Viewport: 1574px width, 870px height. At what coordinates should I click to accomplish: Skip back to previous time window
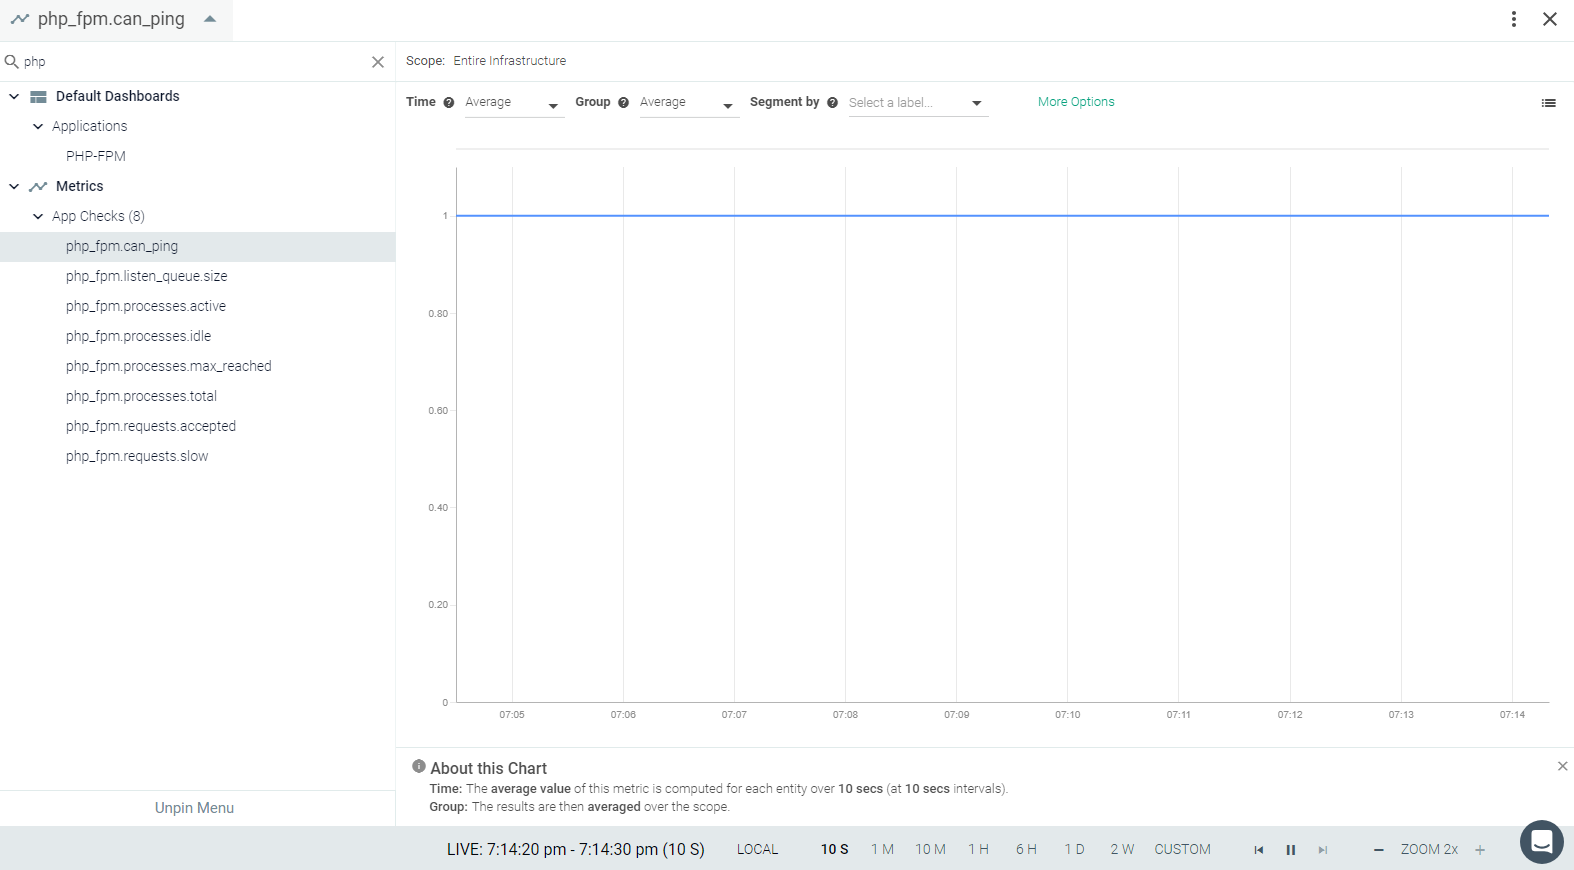[x=1259, y=850]
